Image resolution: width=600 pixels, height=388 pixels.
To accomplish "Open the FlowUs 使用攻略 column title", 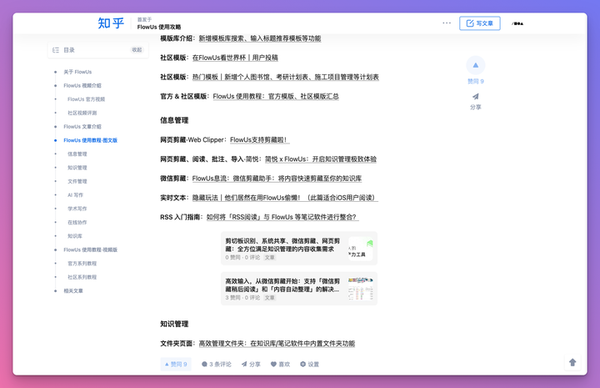I will click(159, 27).
